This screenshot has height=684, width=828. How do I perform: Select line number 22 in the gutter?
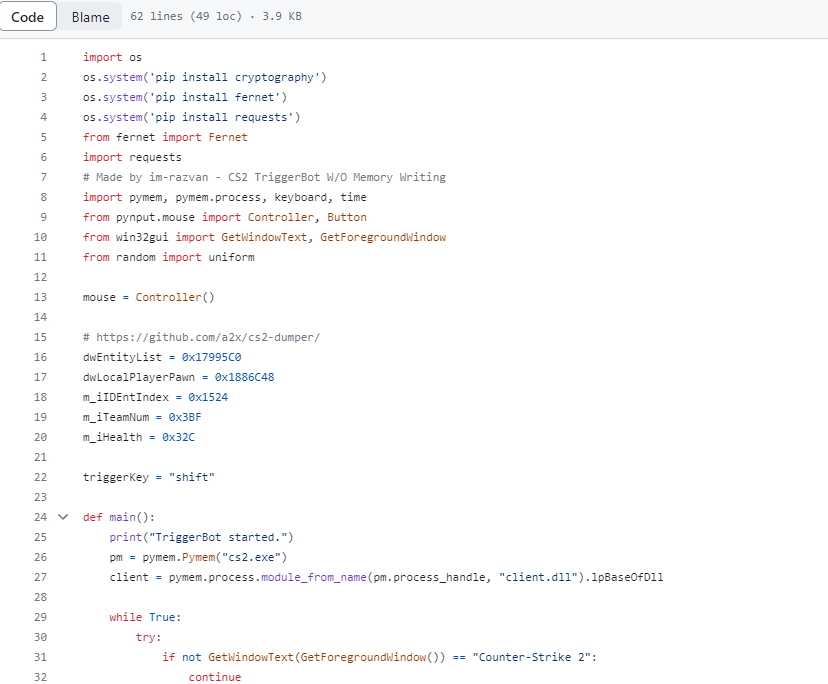click(40, 477)
